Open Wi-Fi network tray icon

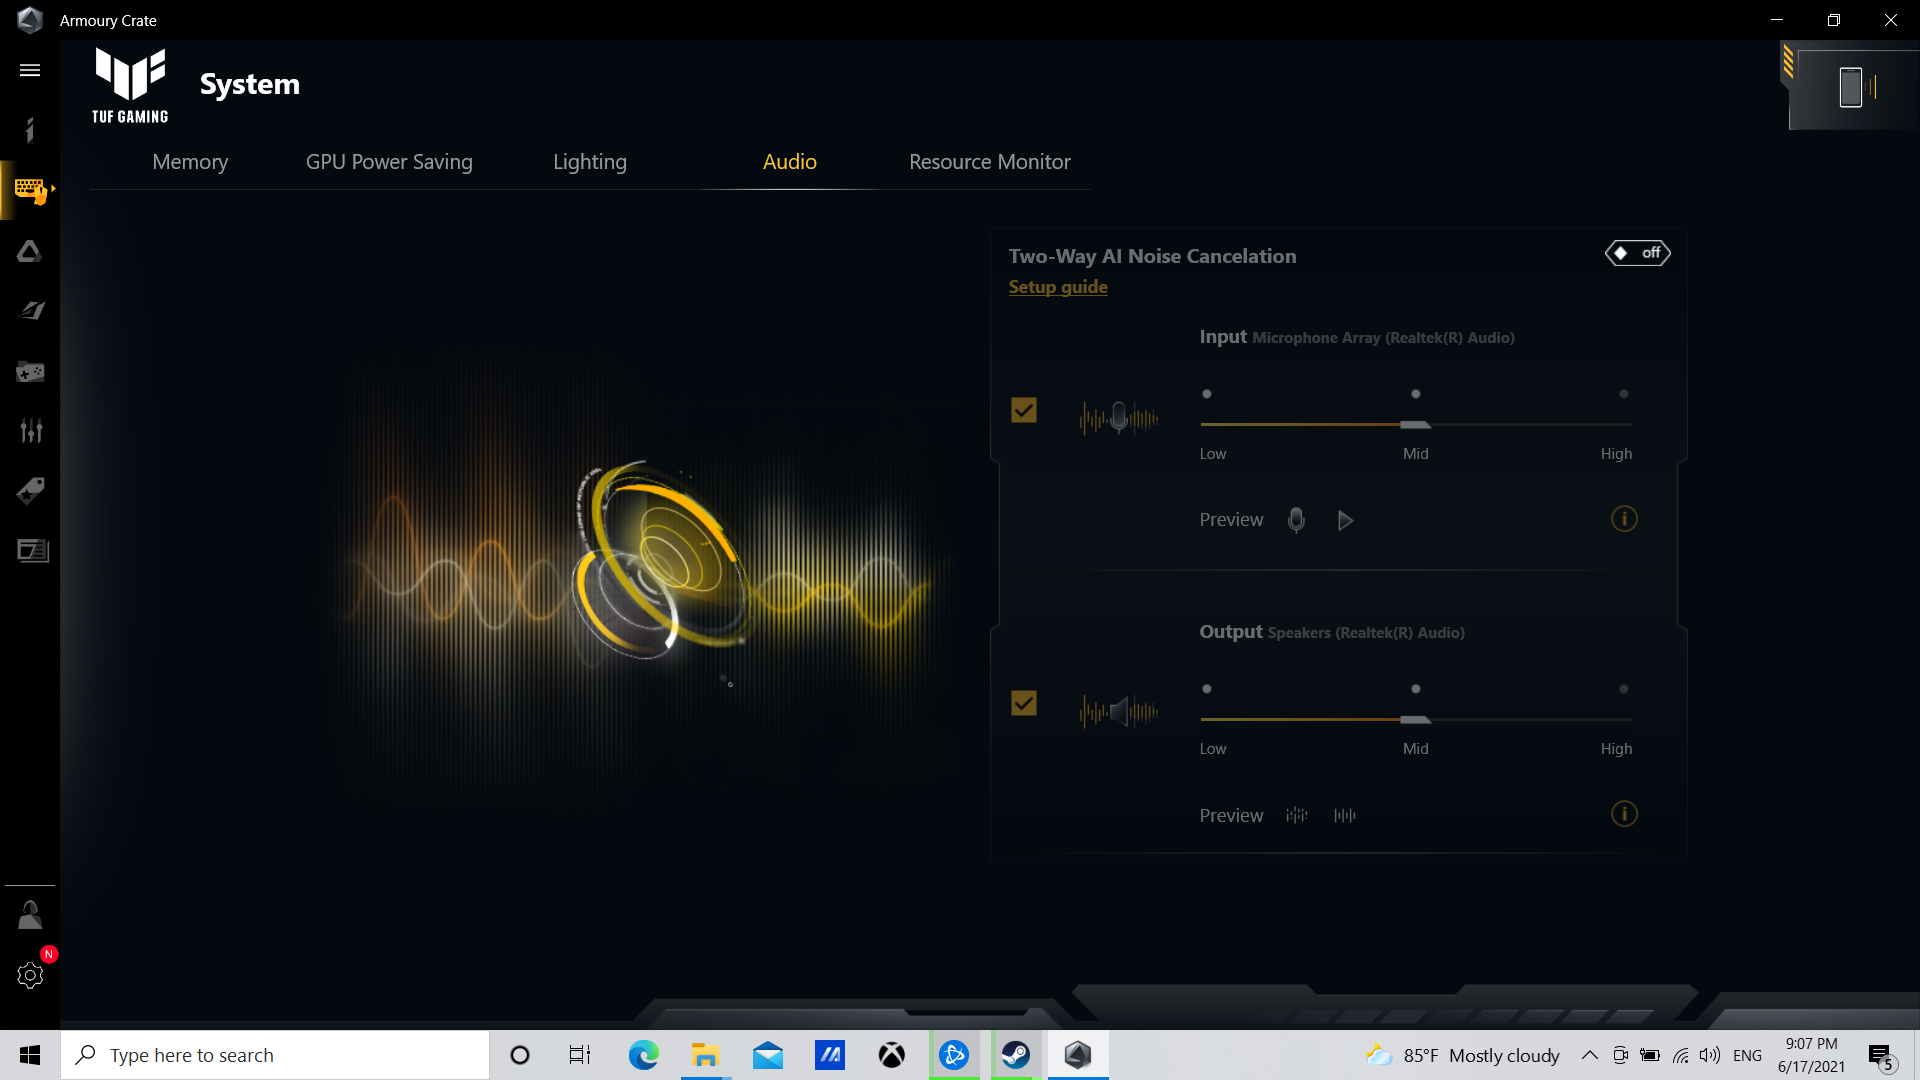click(x=1681, y=1055)
